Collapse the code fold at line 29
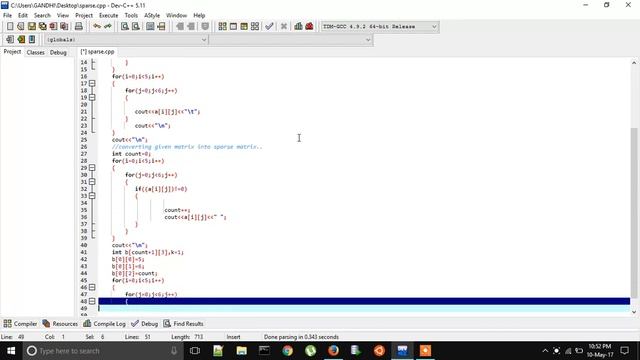Viewport: 640px width, 360px height. tap(92, 168)
